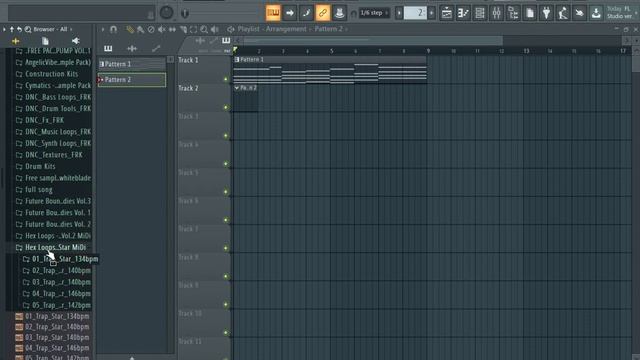Screen dimensions: 640x360
Task: Open the Piano roll view icon
Action: click(x=463, y=13)
